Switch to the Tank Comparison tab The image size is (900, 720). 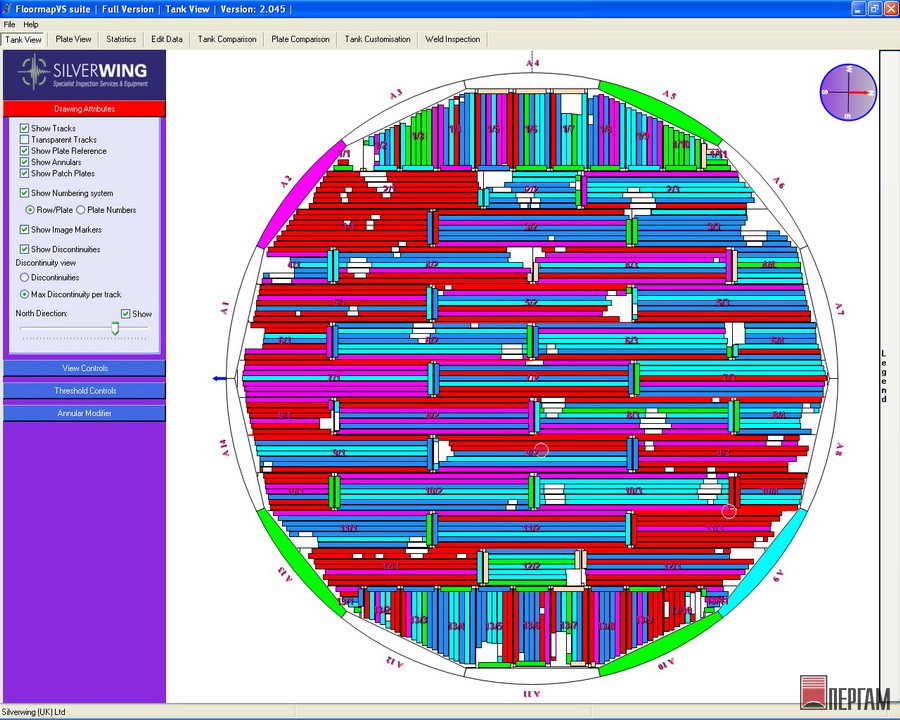[x=227, y=39]
